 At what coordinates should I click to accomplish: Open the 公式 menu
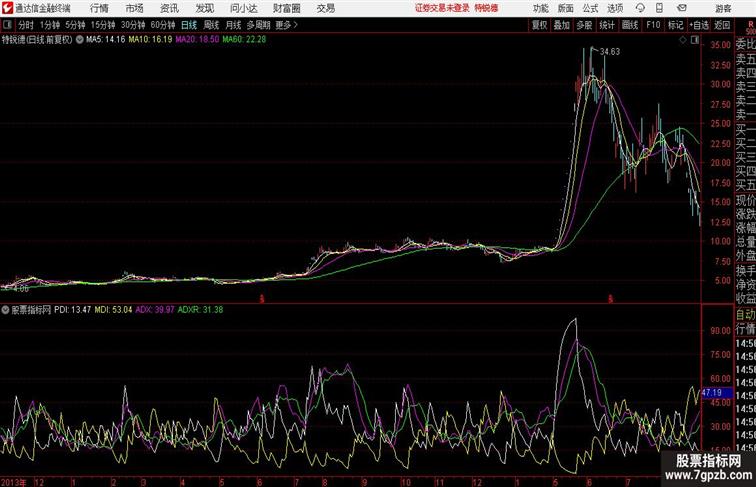point(590,8)
